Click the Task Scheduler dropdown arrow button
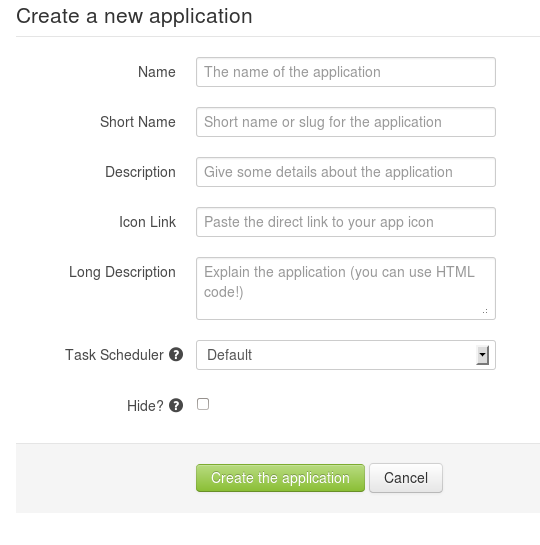The width and height of the screenshot is (540, 545). point(482,355)
